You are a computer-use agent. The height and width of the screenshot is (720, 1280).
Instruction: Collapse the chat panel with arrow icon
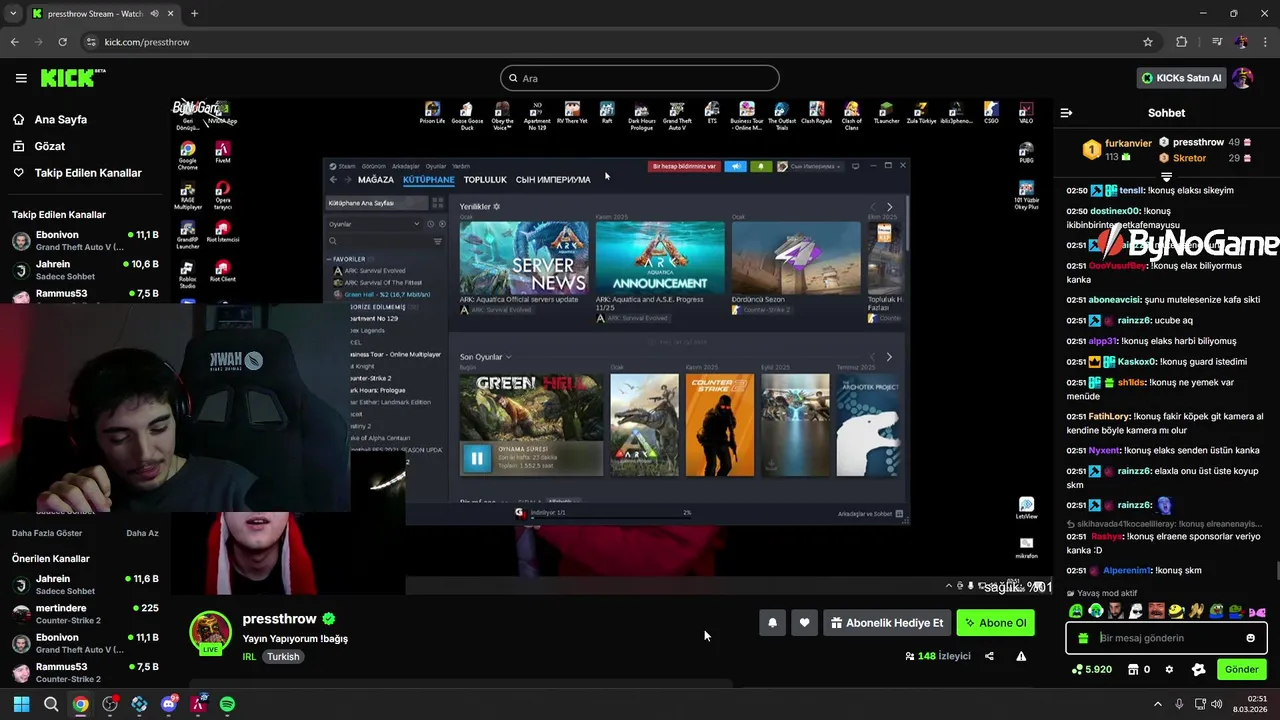tap(1066, 113)
